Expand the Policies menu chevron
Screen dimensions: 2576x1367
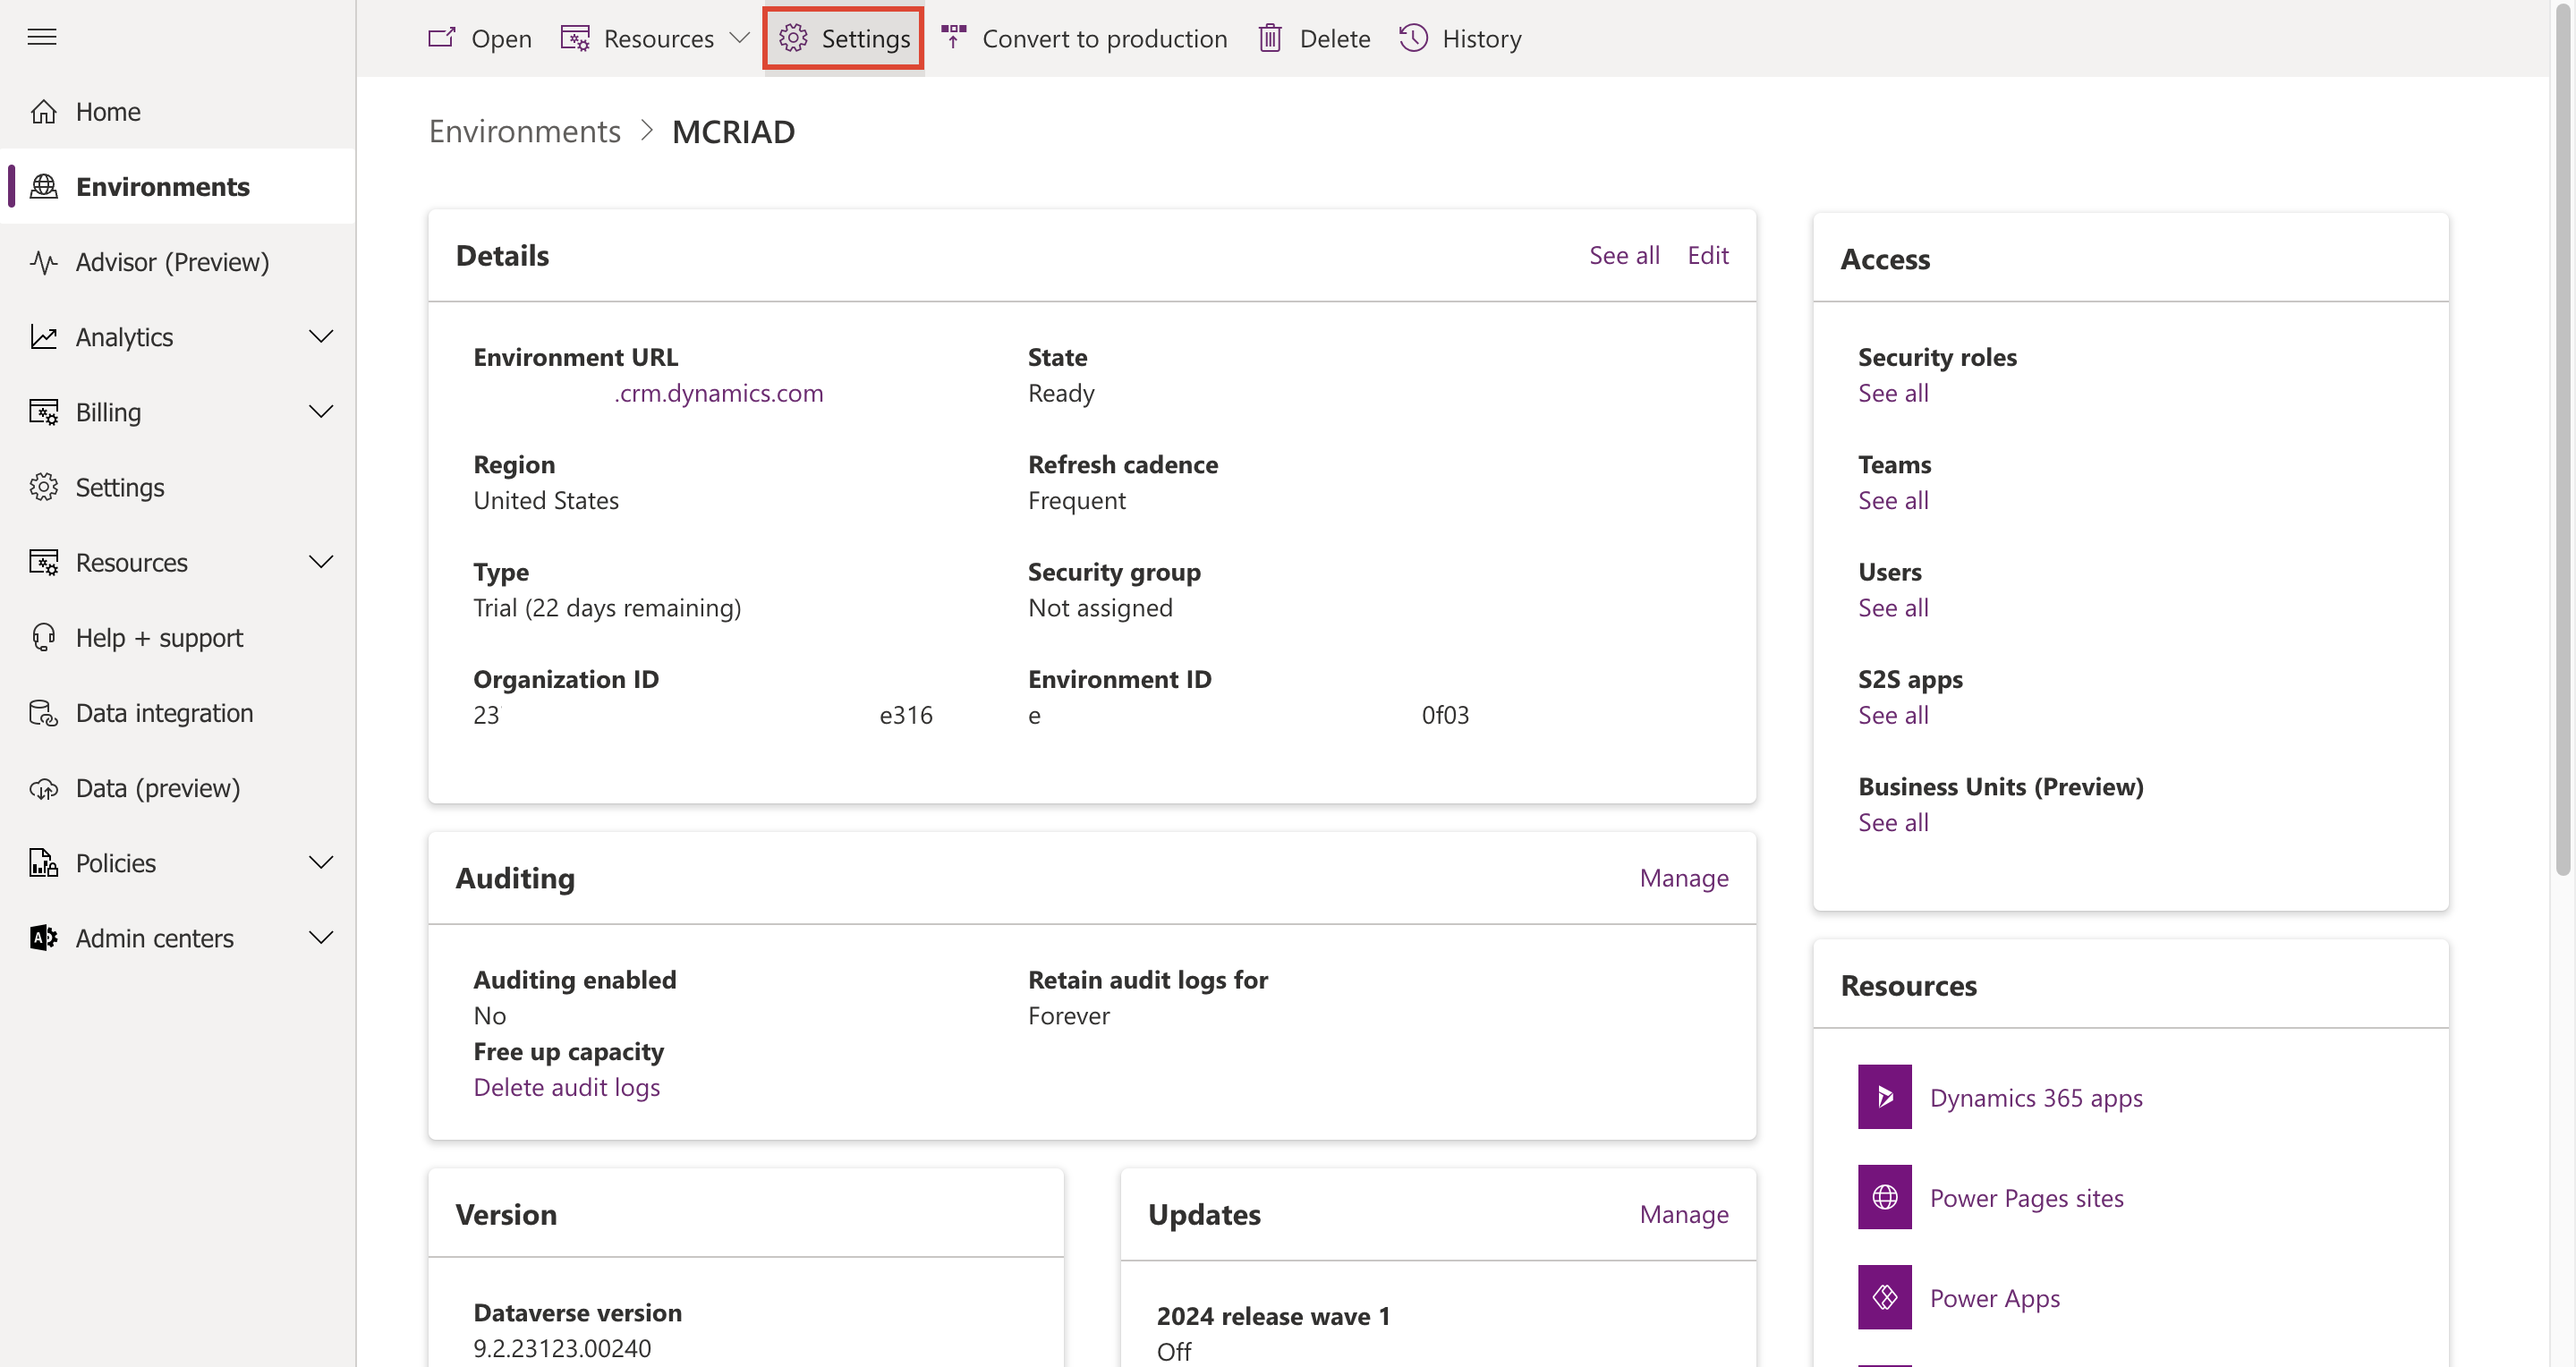click(x=321, y=863)
